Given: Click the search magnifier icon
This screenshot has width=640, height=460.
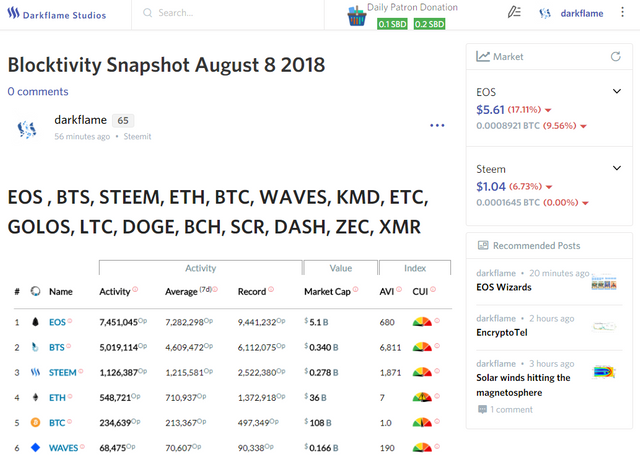Looking at the screenshot, I should tap(147, 13).
